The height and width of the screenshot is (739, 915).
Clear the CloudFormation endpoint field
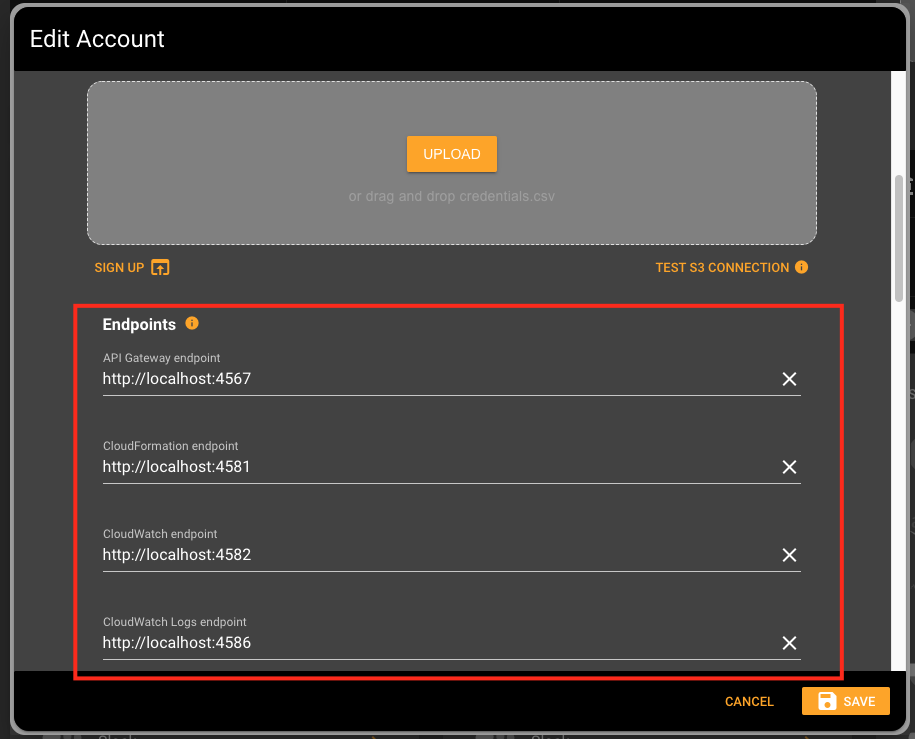[789, 467]
